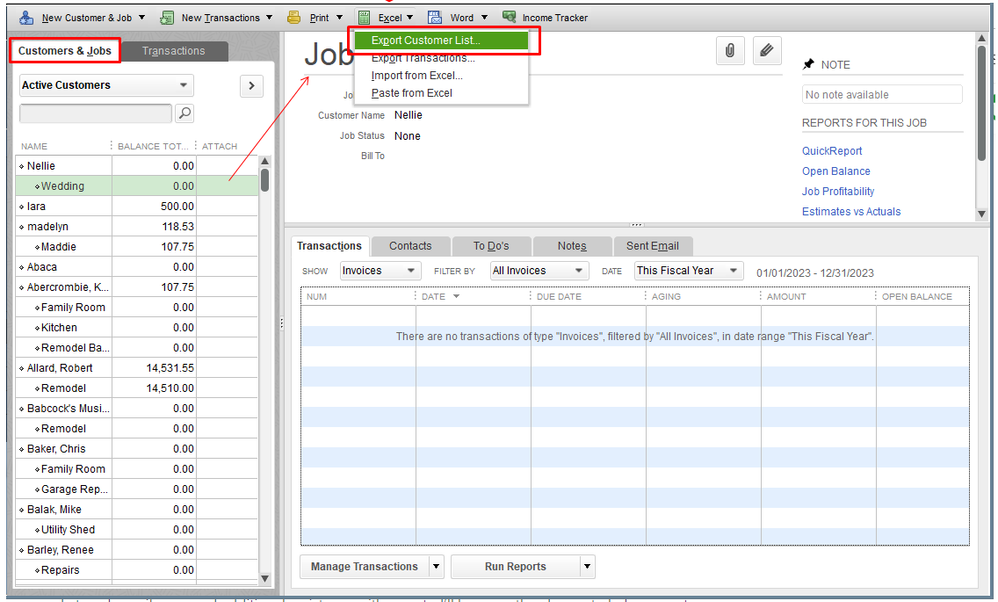Open New Customer & Job dropdown arrow
Image resolution: width=998 pixels, height=602 pixels.
[x=141, y=17]
